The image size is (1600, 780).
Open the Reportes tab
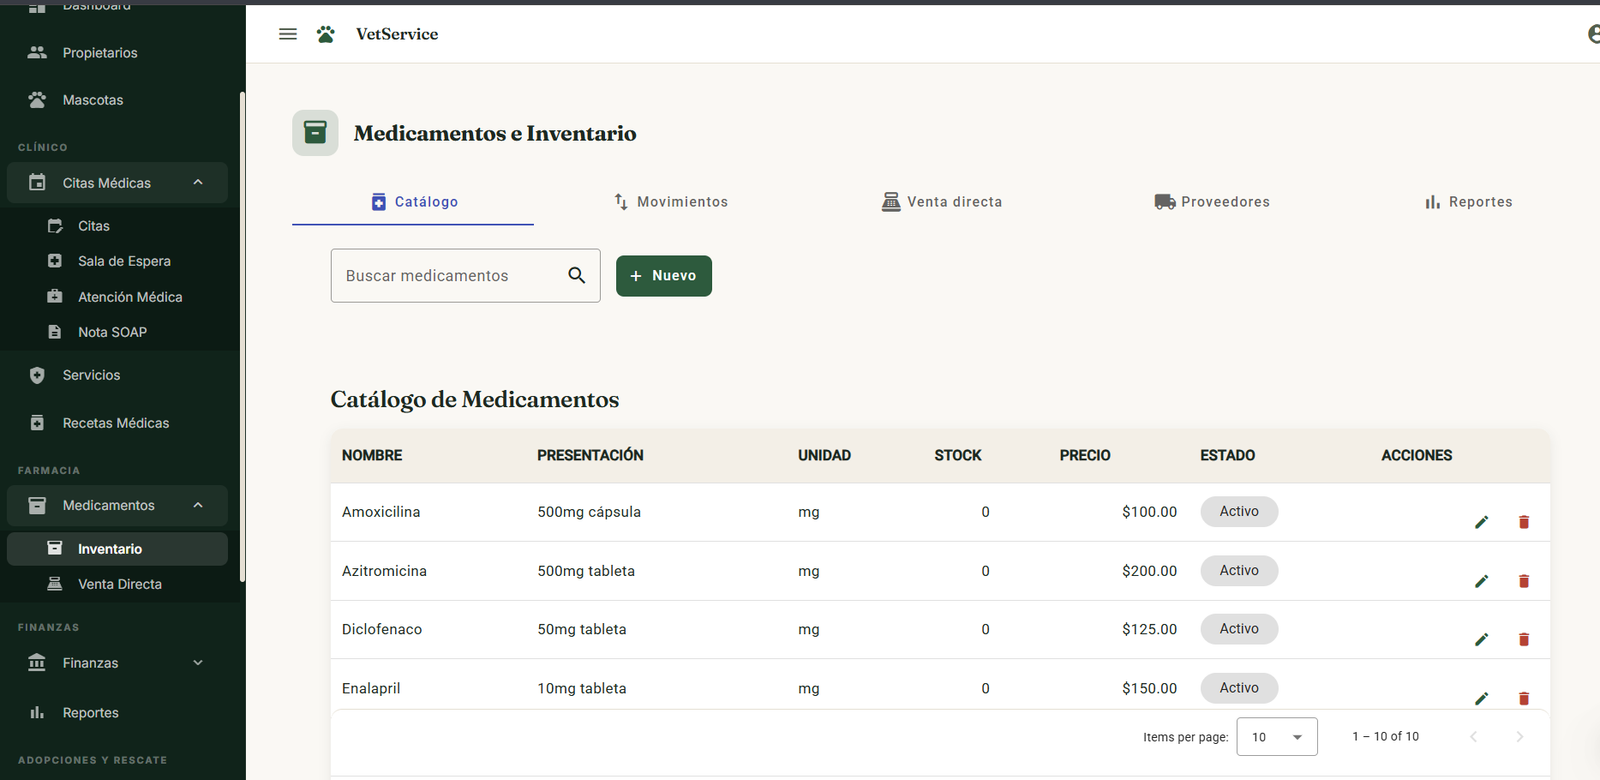click(1468, 201)
